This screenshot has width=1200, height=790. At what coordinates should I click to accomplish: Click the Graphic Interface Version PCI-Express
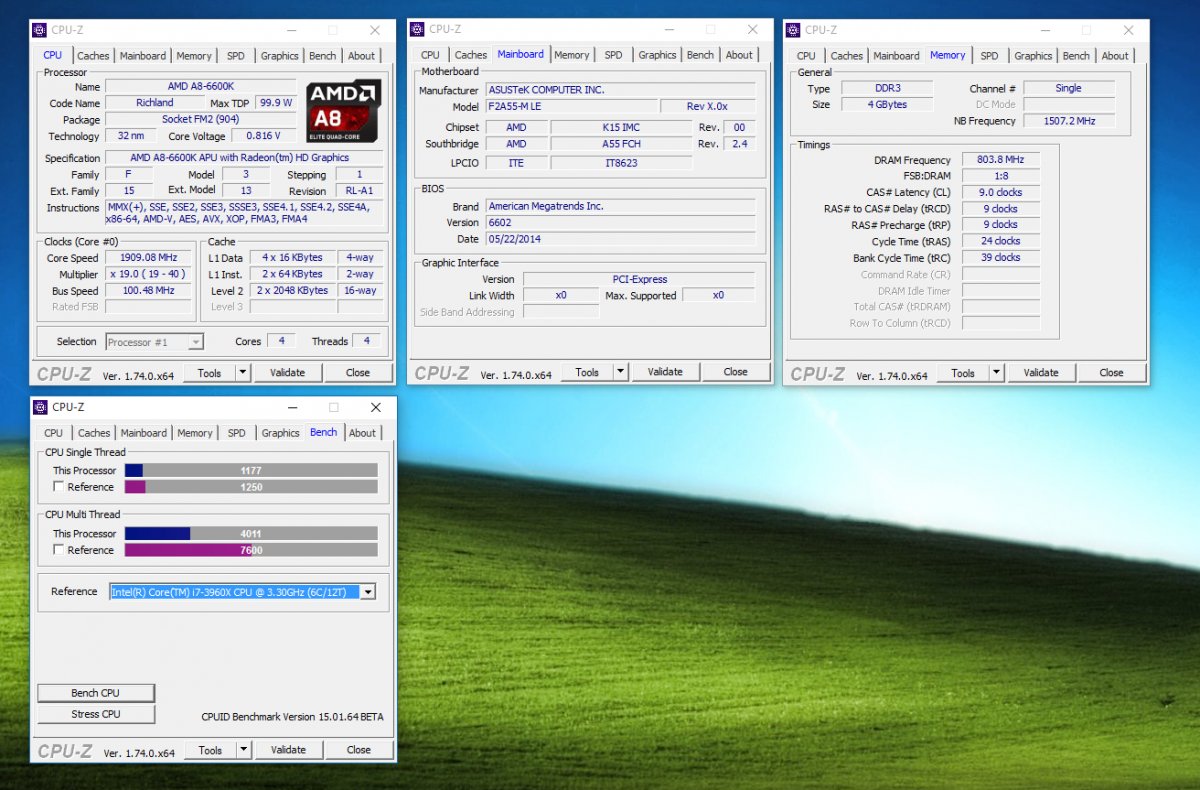click(x=639, y=279)
